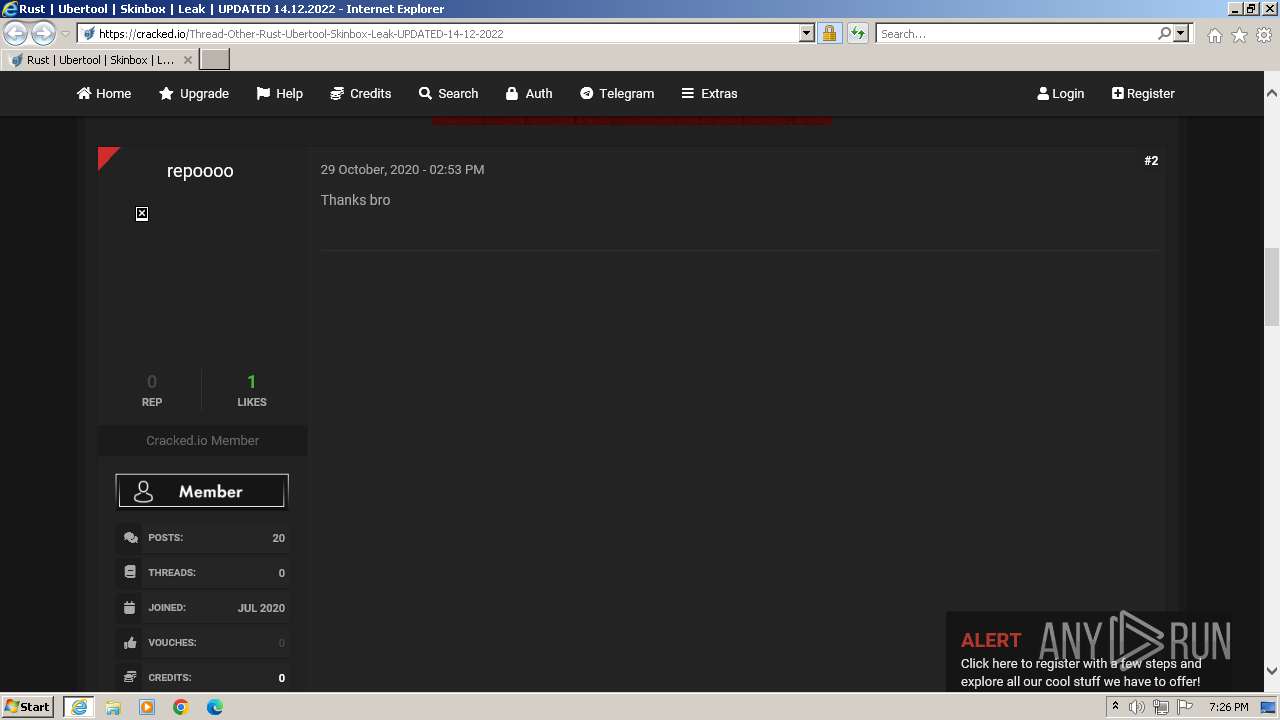
Task: Open the media player taskbar icon
Action: (147, 707)
